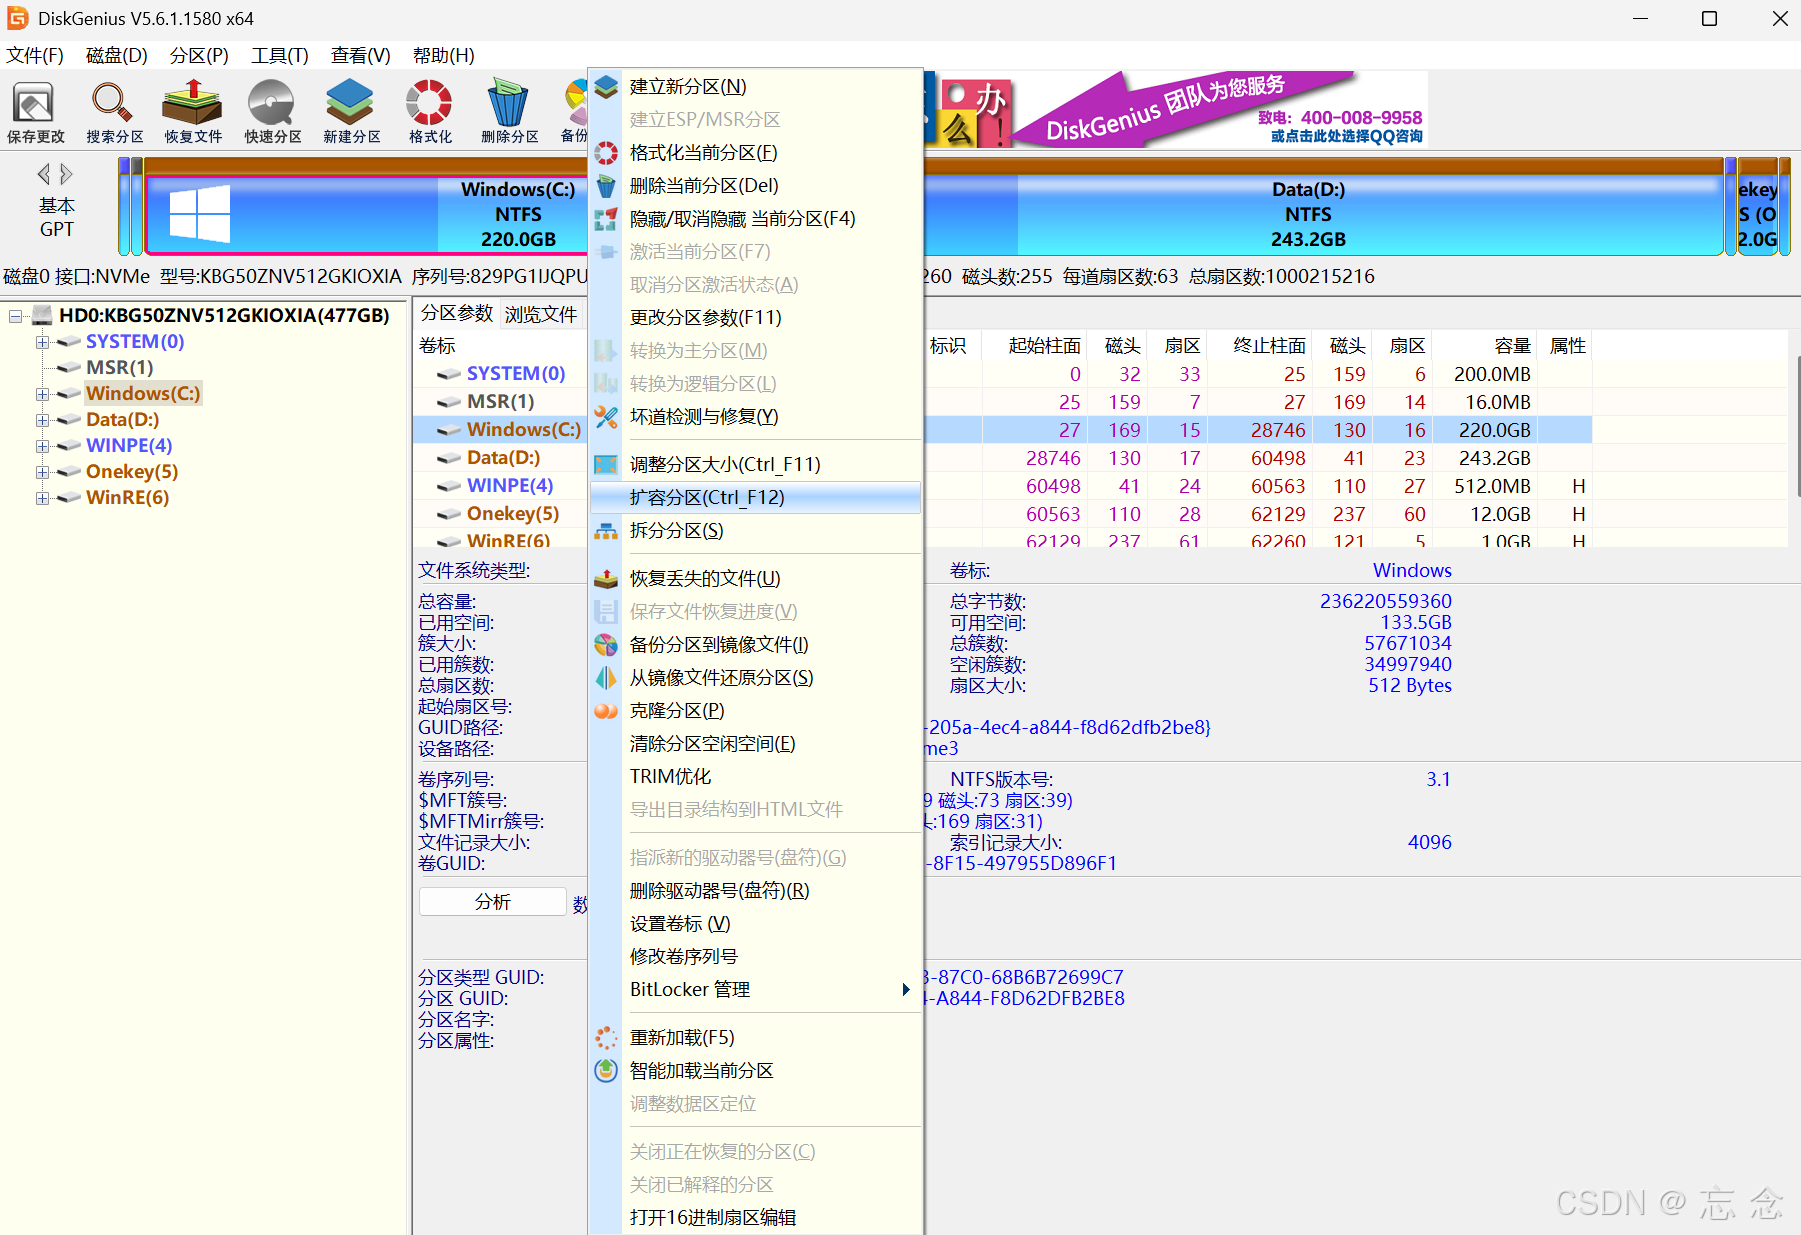Open the BitLocker 管理 submenu arrow
1801x1235 pixels.
pos(906,990)
